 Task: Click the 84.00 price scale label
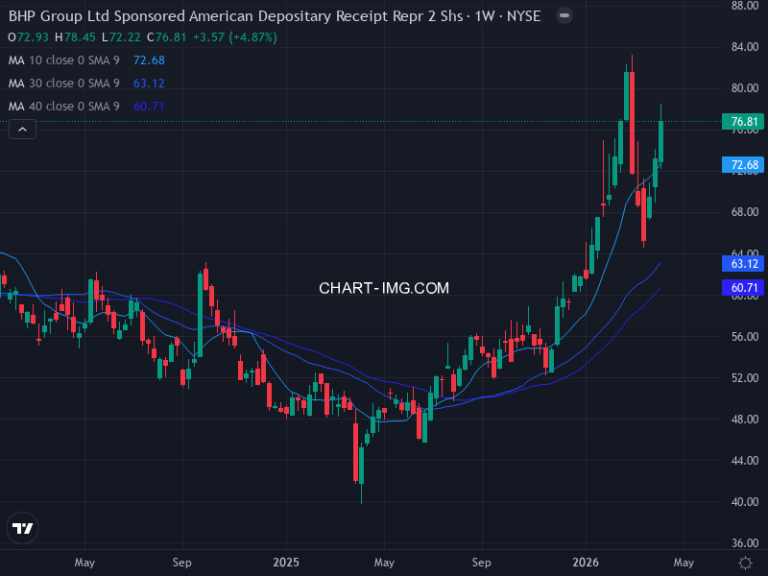(745, 47)
